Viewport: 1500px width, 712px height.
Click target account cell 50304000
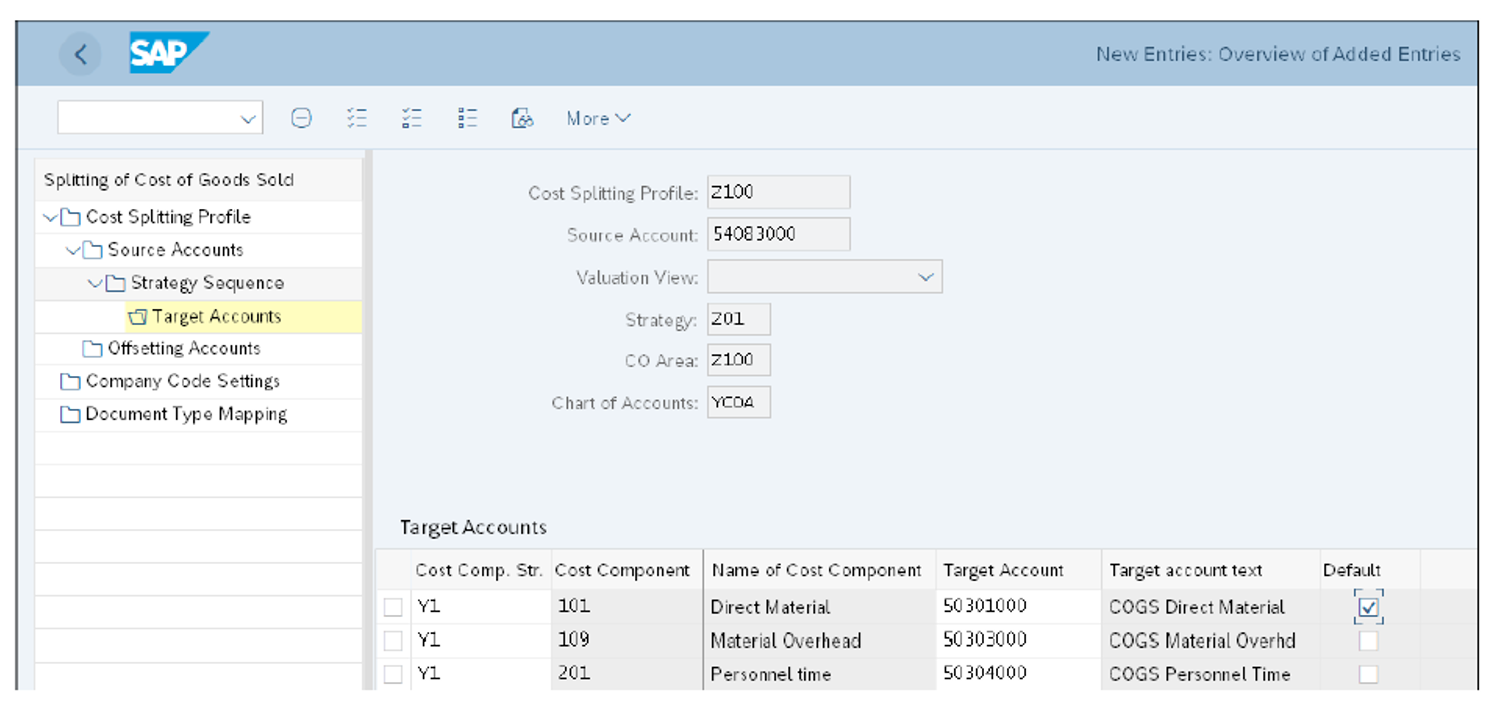(1018, 674)
